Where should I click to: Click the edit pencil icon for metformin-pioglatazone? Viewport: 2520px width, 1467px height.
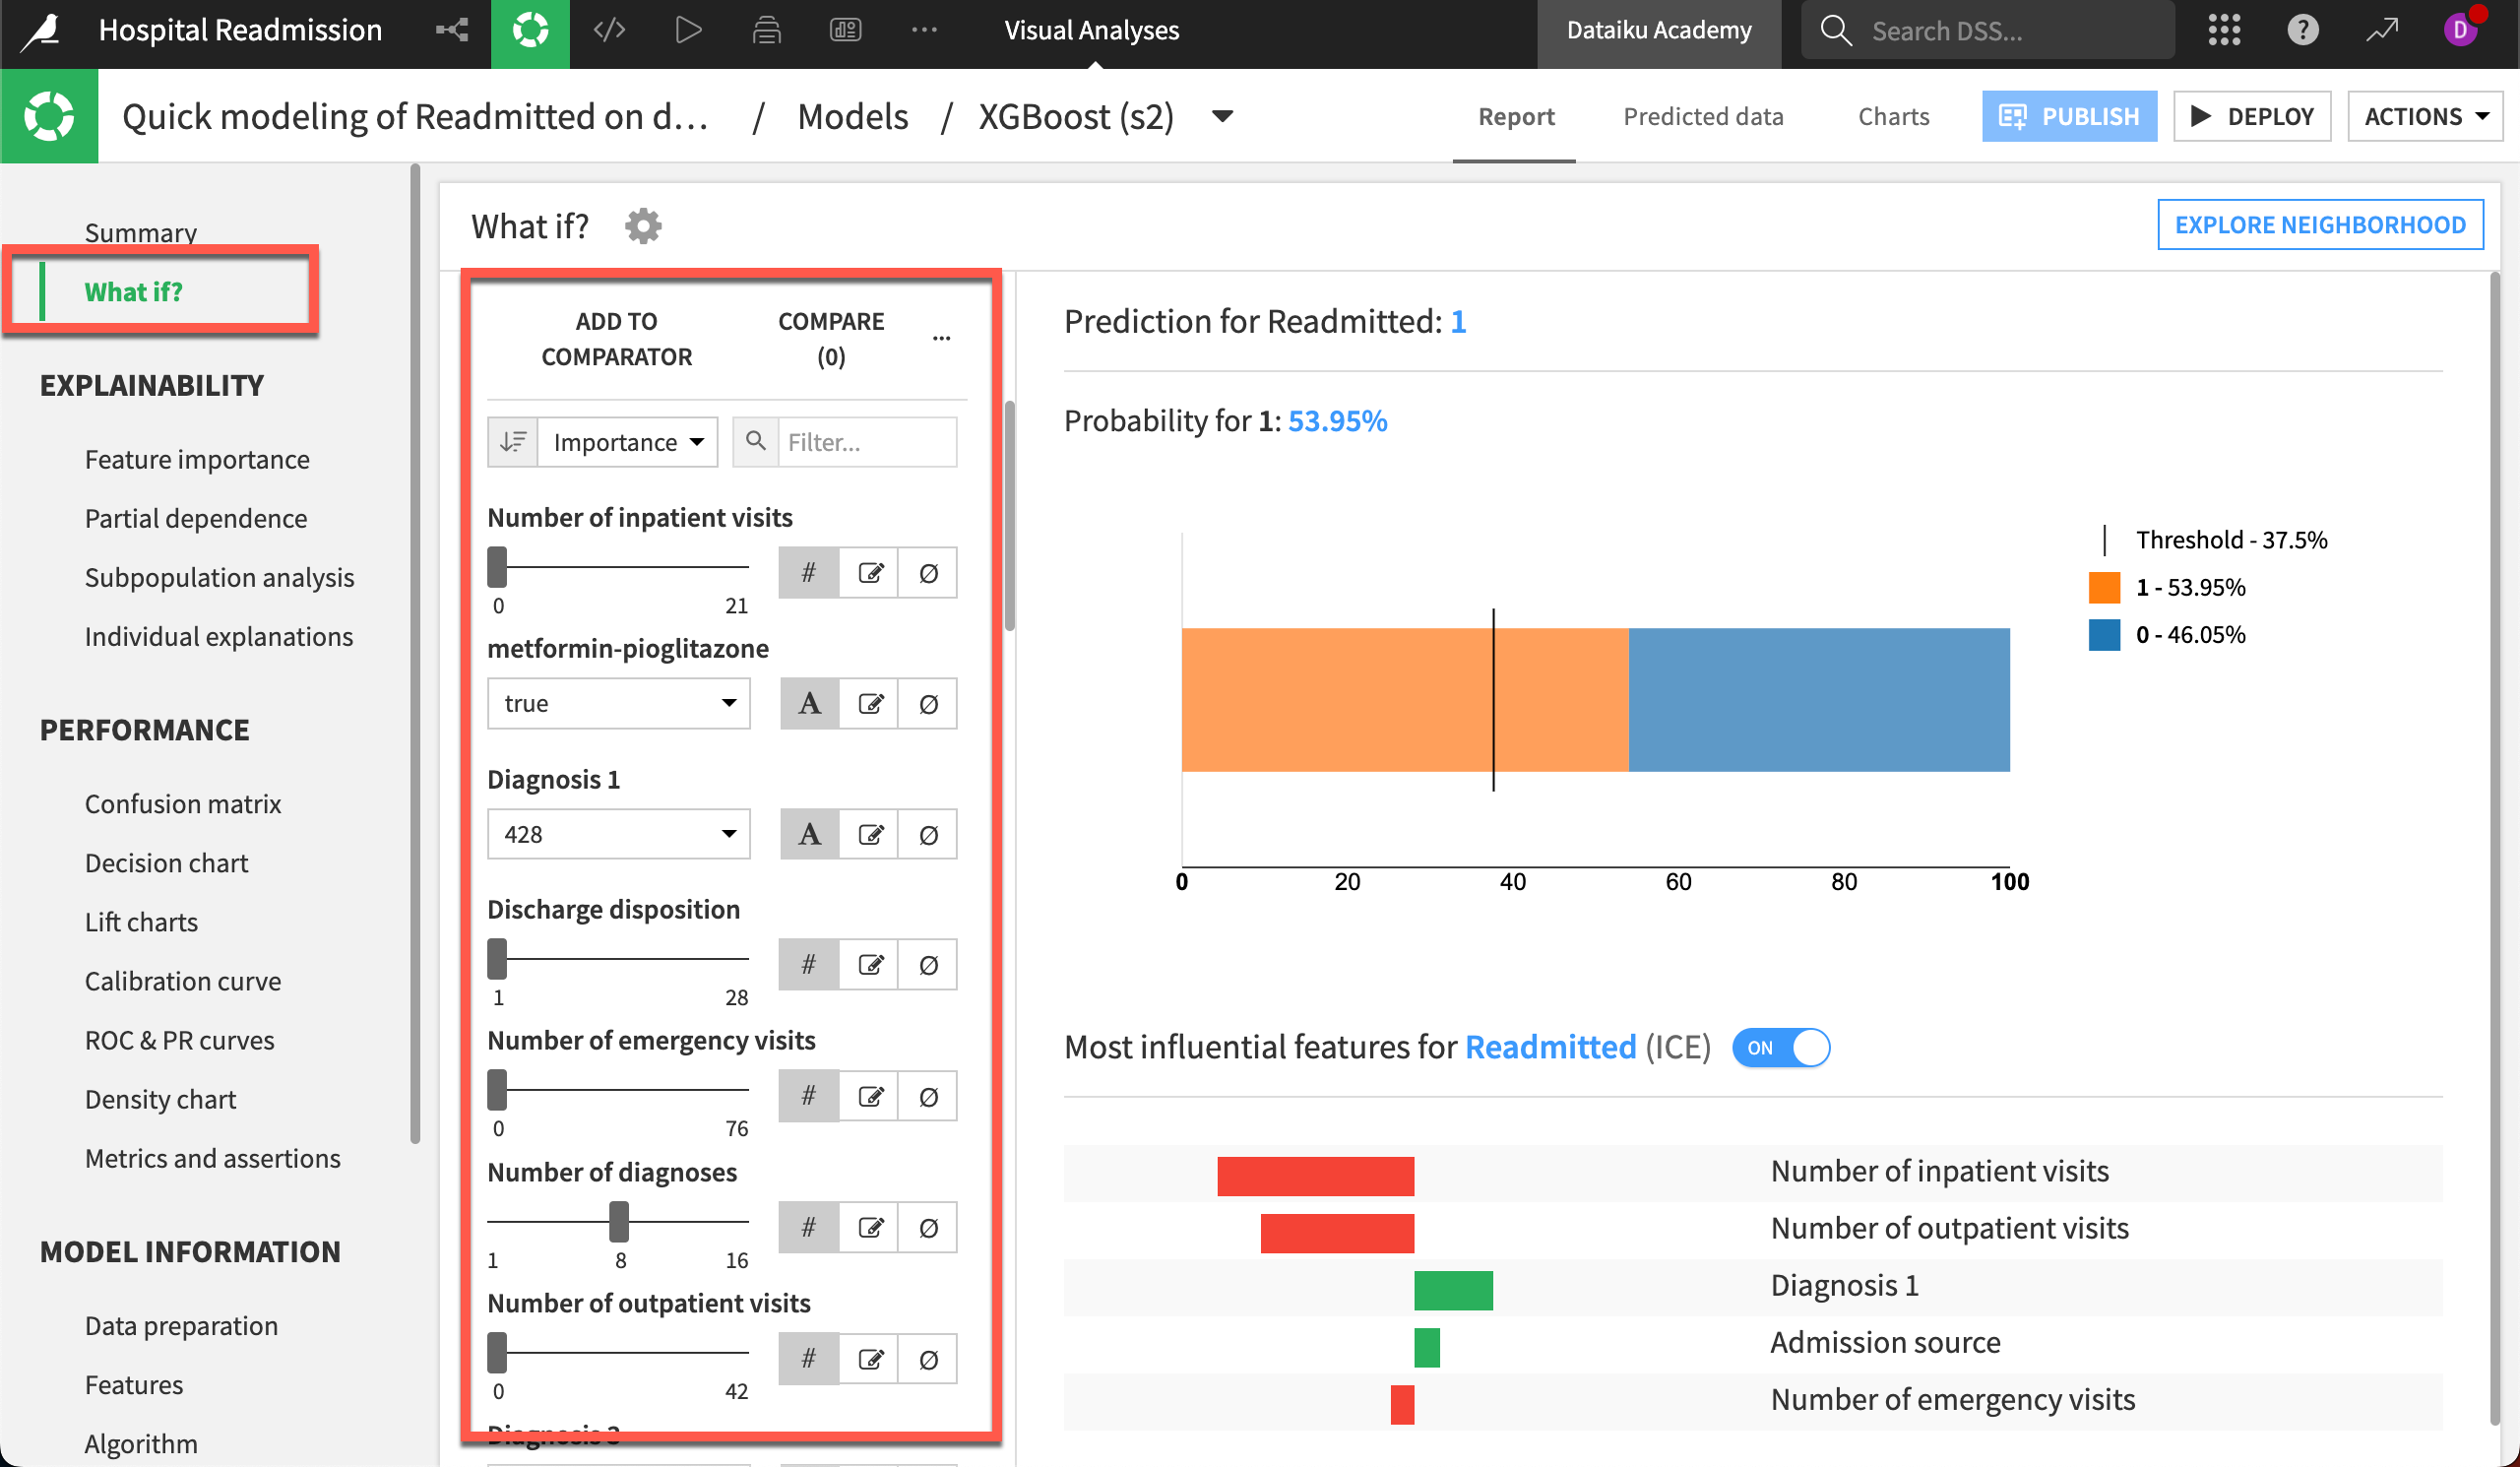click(869, 702)
